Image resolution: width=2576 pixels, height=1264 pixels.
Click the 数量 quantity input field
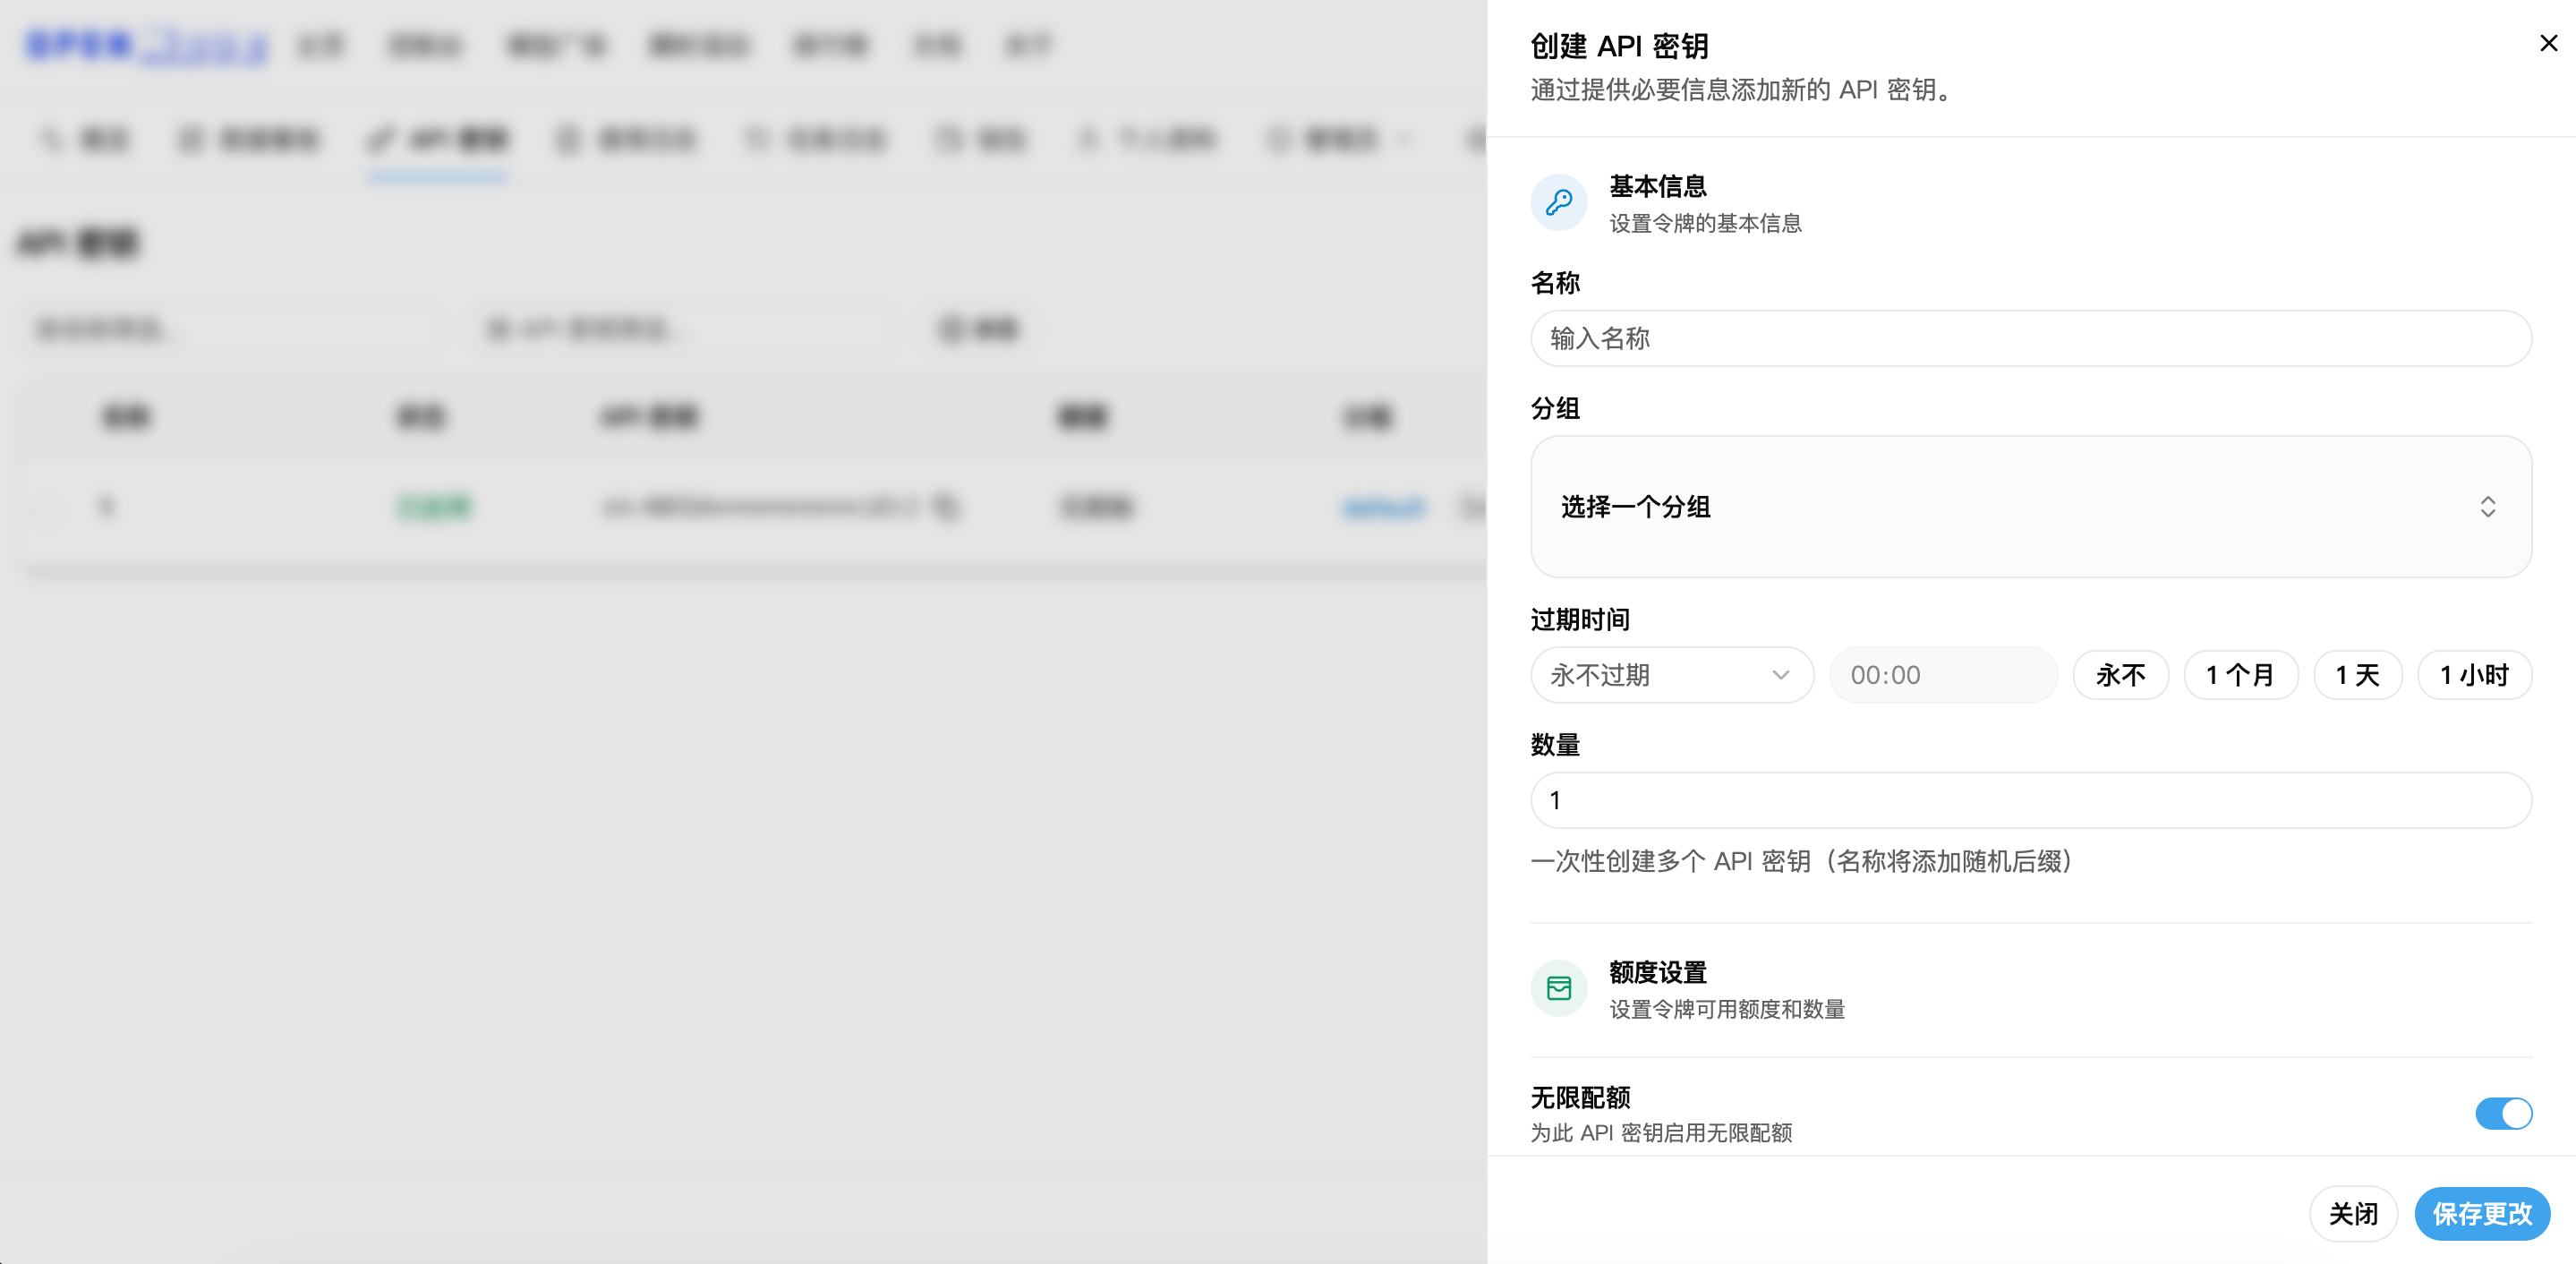tap(2031, 800)
